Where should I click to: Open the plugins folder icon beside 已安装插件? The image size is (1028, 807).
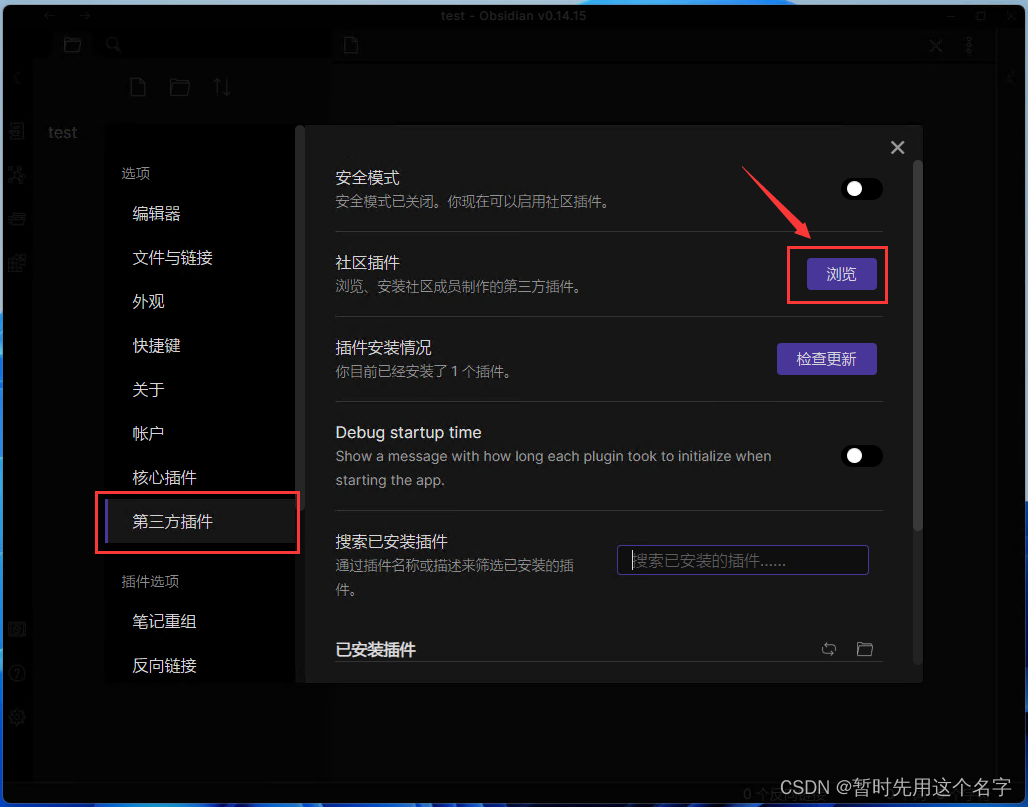click(865, 648)
